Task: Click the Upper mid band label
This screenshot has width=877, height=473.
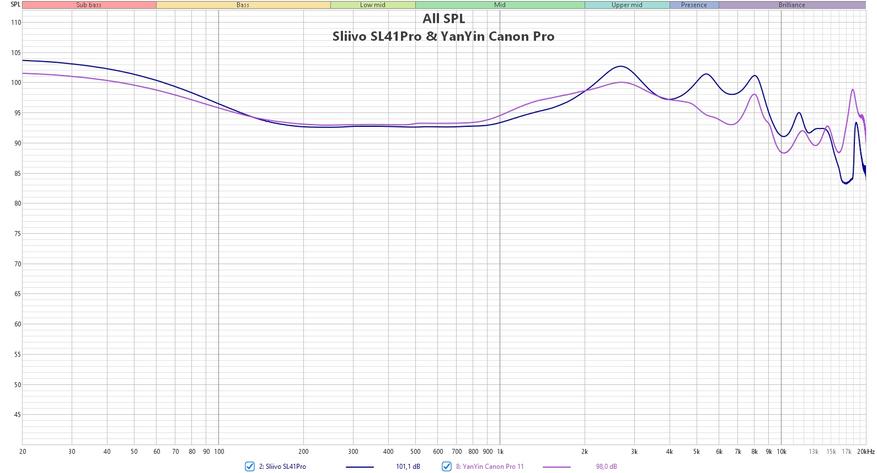Action: [626, 5]
